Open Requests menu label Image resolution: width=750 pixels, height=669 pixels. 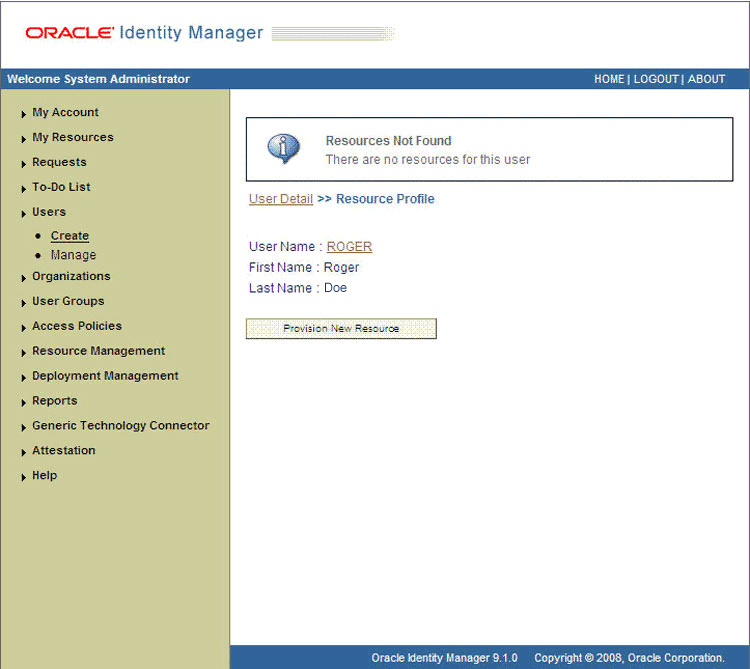click(x=59, y=162)
